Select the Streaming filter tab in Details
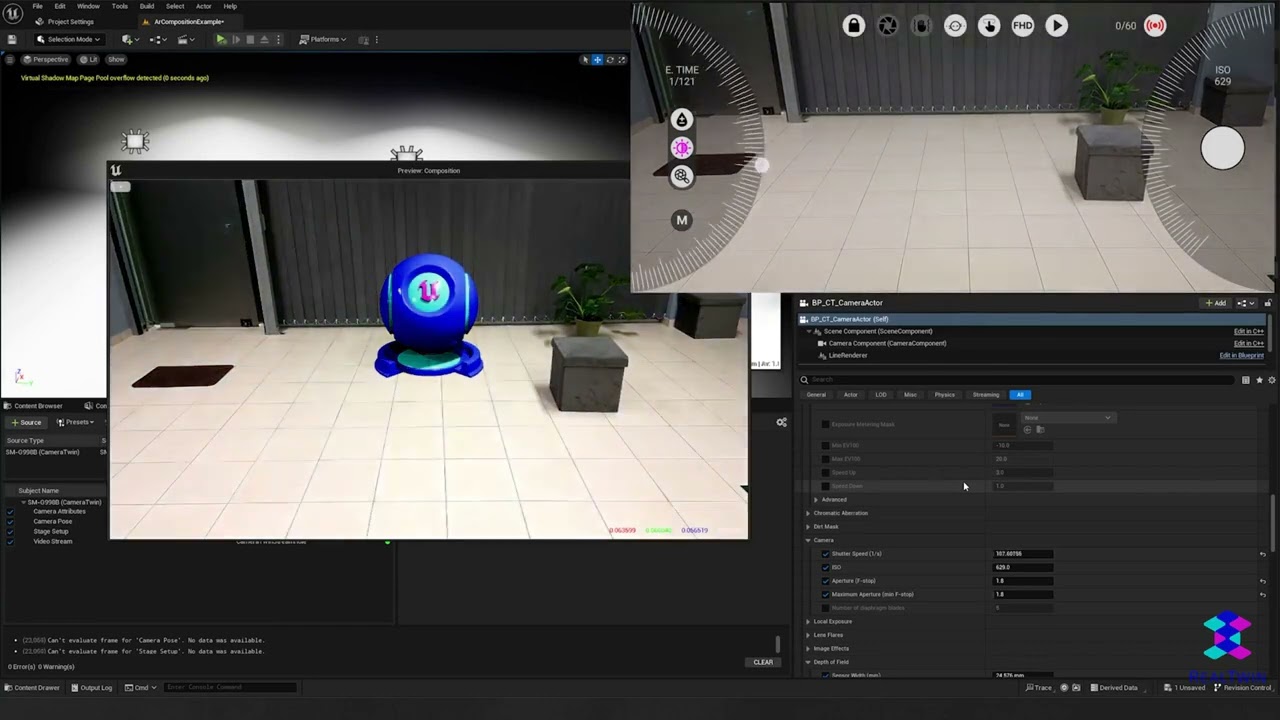The width and height of the screenshot is (1280, 720). [x=985, y=394]
